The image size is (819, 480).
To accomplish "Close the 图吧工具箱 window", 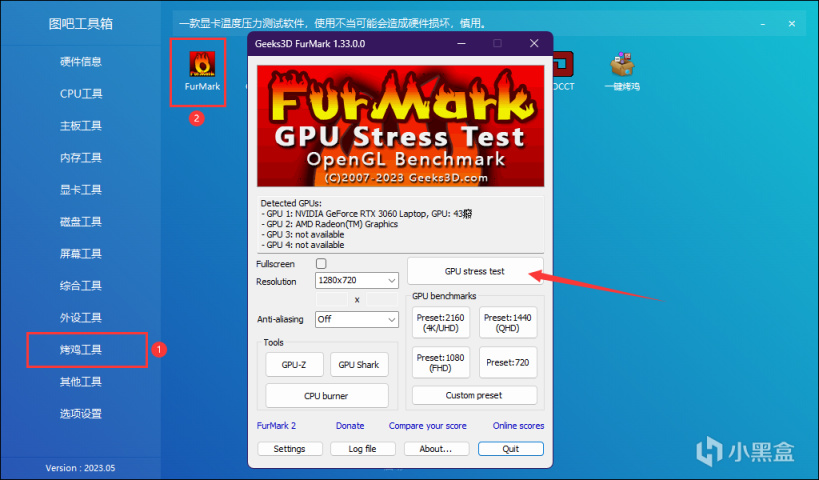I will point(792,24).
